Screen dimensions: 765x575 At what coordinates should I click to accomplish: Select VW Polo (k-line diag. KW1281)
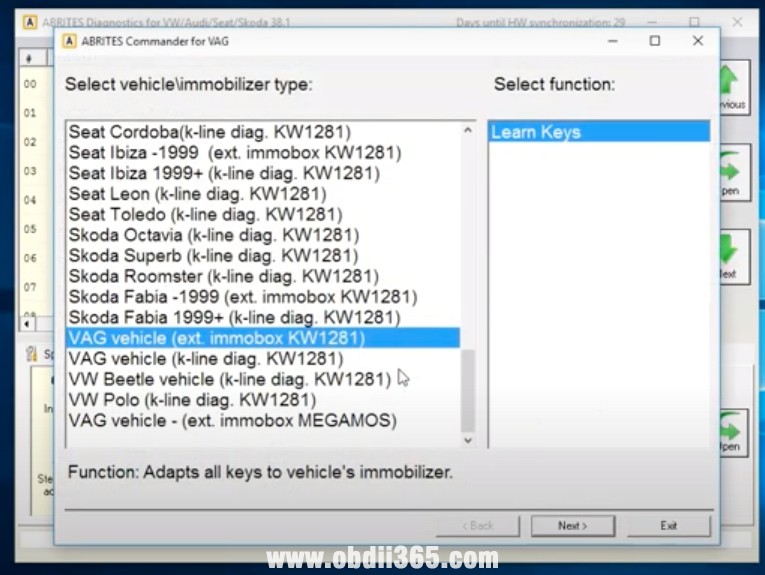[x=263, y=400]
